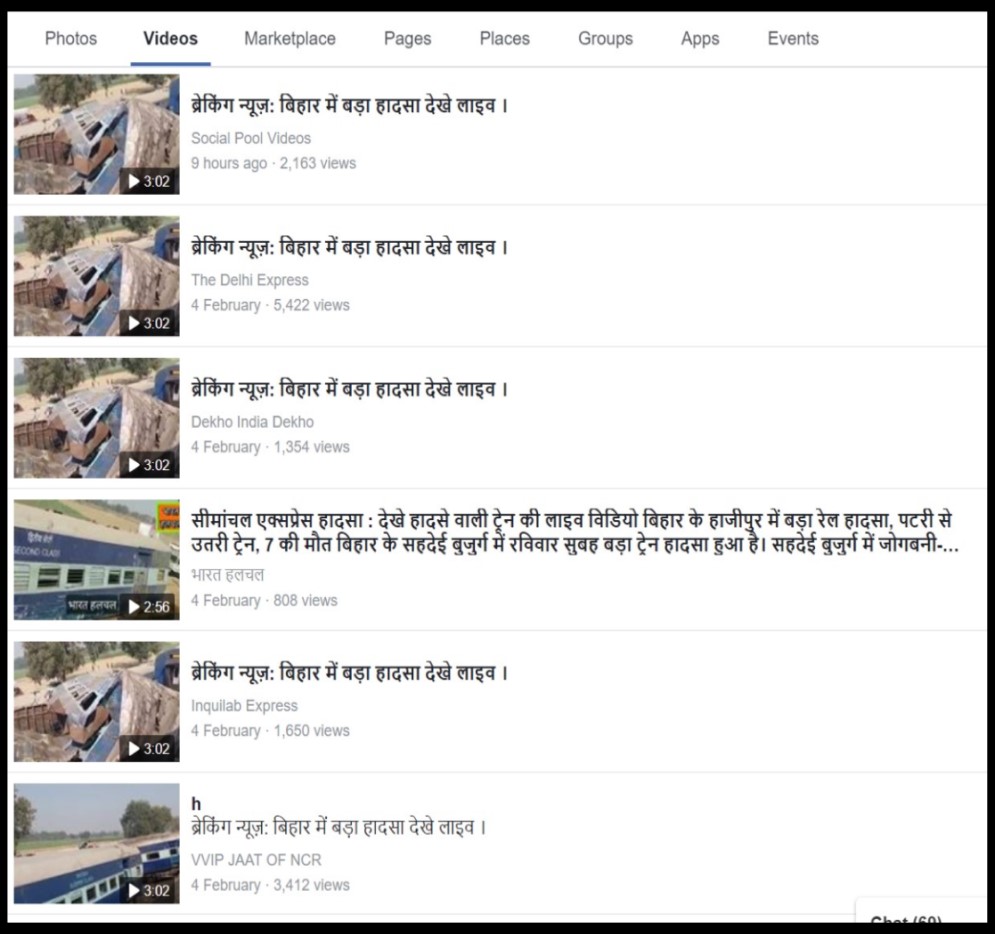Image resolution: width=995 pixels, height=934 pixels.
Task: Play the Social Pool Videos thumbnail
Action: tap(96, 134)
